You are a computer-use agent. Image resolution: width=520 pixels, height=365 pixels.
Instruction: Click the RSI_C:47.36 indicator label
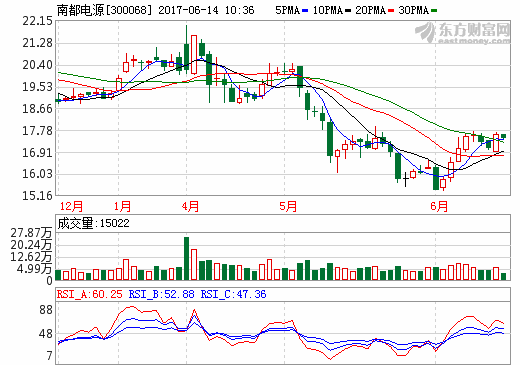(x=233, y=294)
